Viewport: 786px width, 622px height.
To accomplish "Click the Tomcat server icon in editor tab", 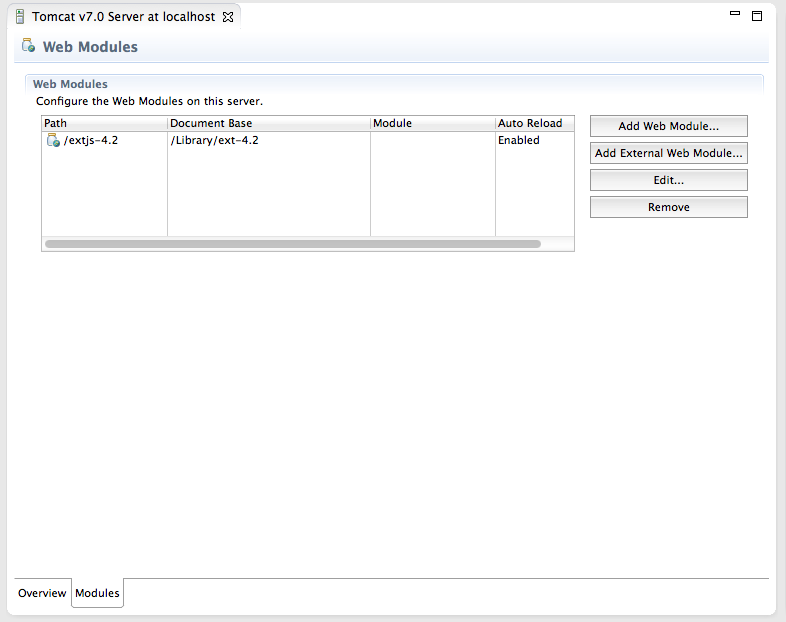I will pos(20,17).
